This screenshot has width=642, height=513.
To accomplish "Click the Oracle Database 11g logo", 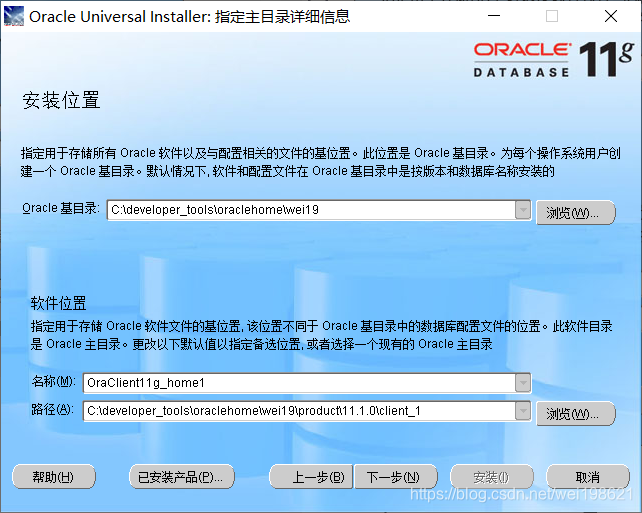I will [554, 60].
